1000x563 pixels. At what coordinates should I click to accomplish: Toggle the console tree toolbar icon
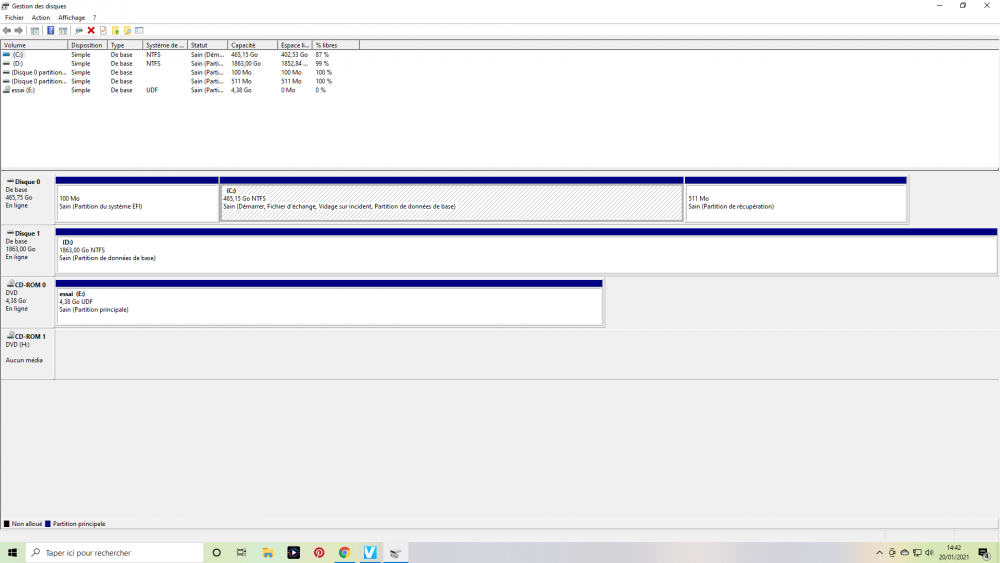tap(35, 31)
